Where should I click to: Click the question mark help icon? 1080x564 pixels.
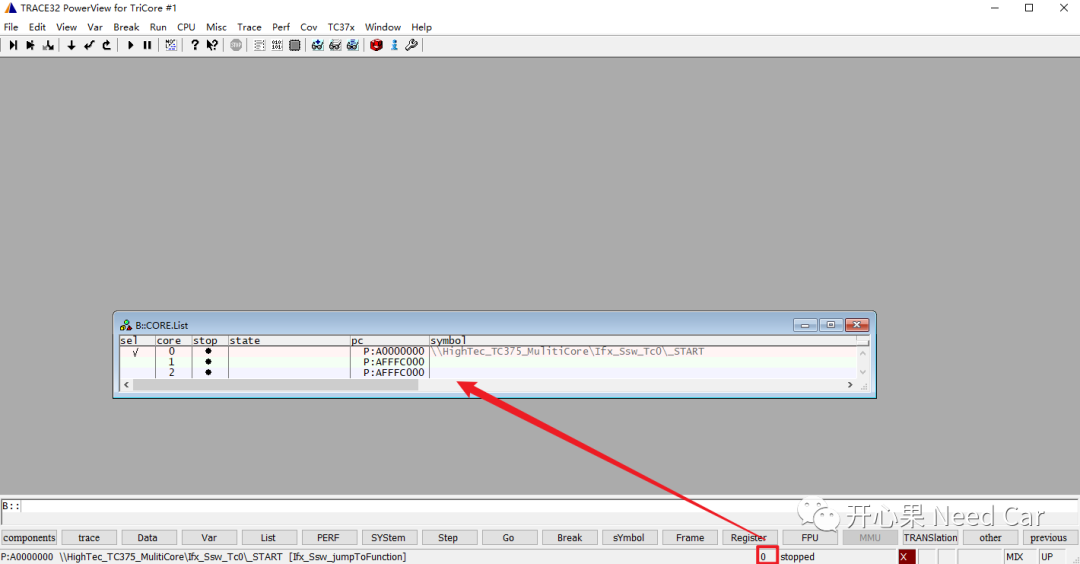(195, 45)
